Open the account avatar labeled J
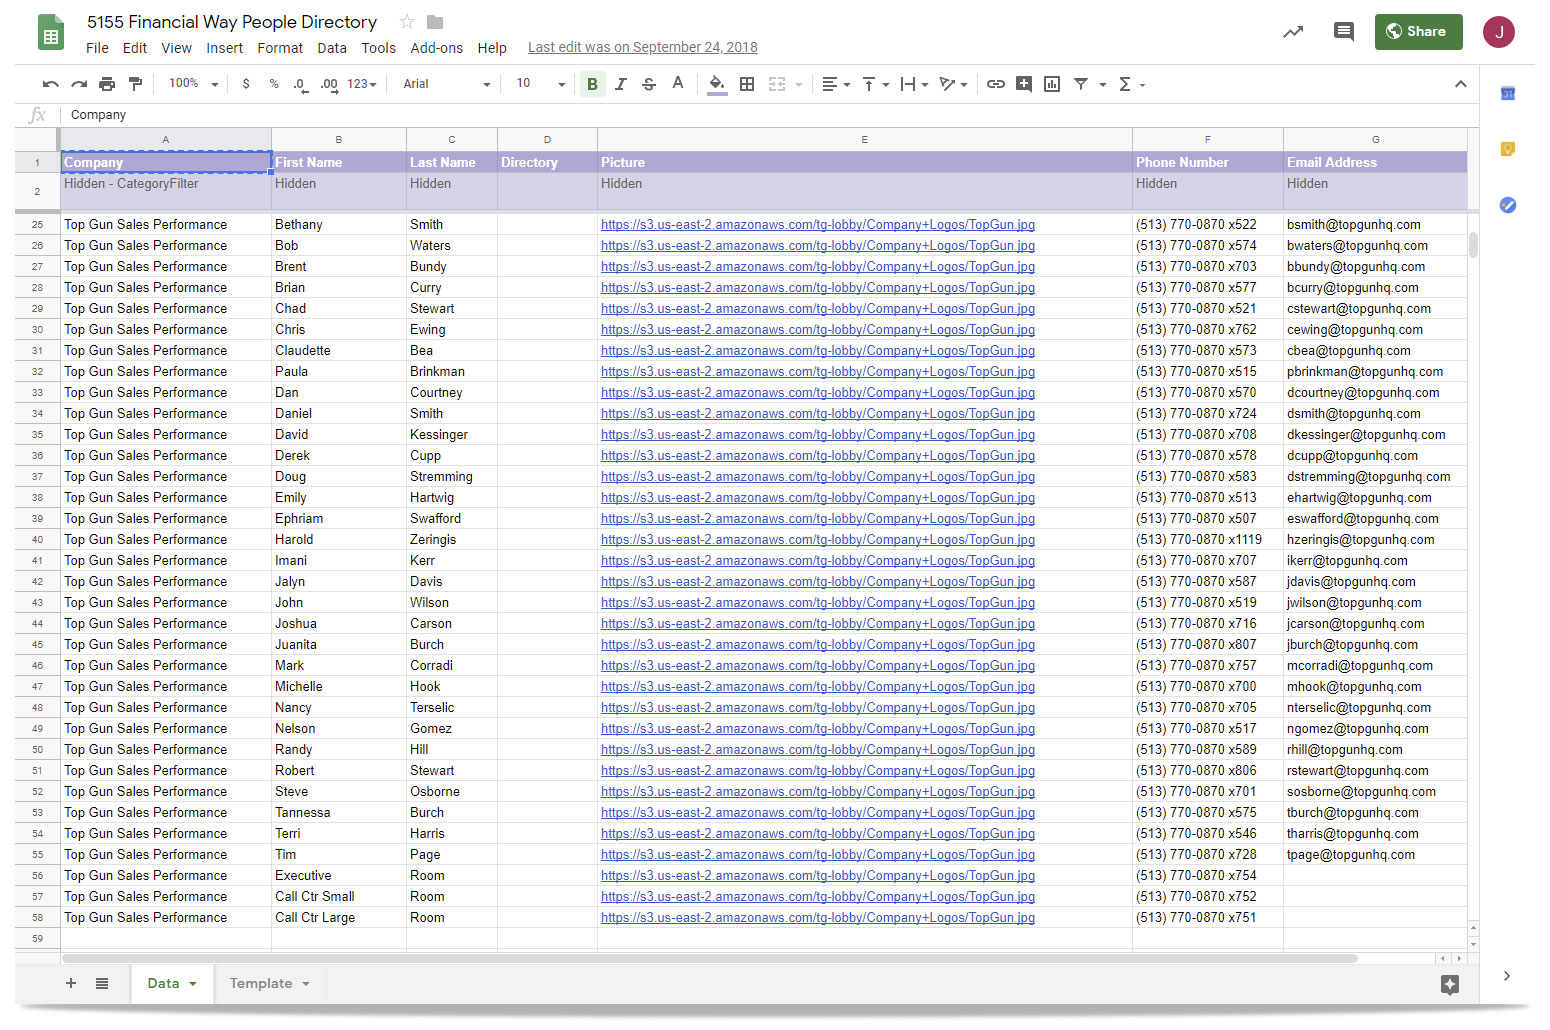 (1499, 32)
